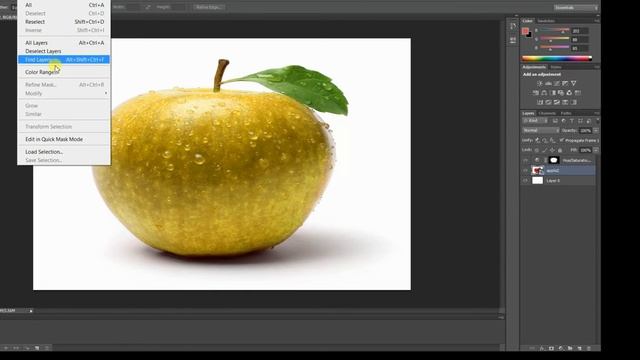Click the Refine Edge button
The height and width of the screenshot is (360, 640).
[209, 7]
